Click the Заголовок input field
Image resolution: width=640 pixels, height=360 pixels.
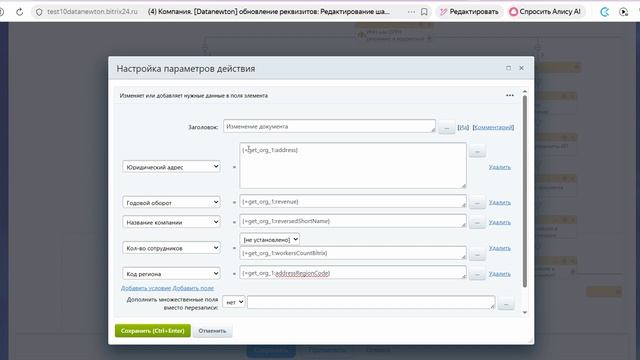(329, 126)
